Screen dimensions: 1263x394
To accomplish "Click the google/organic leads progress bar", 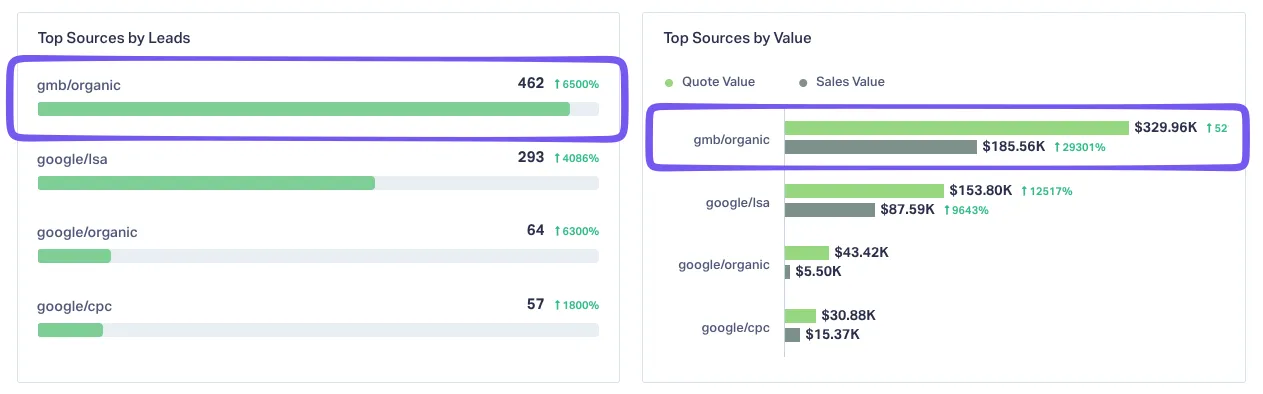I will 318,256.
